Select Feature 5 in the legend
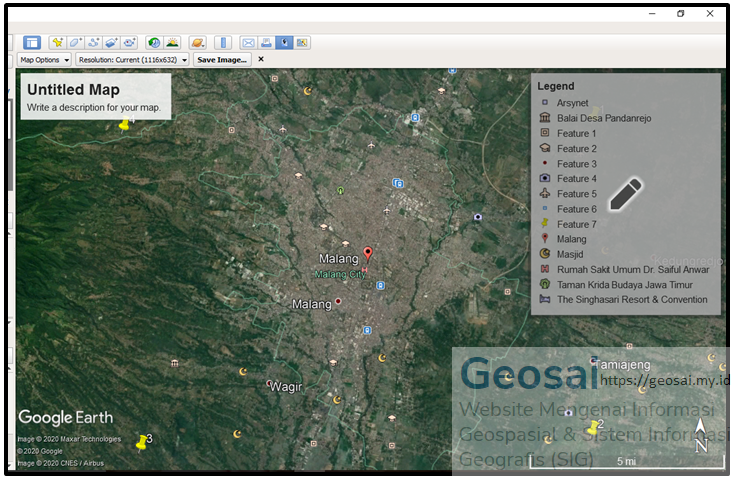This screenshot has height=483, width=739. [x=568, y=194]
